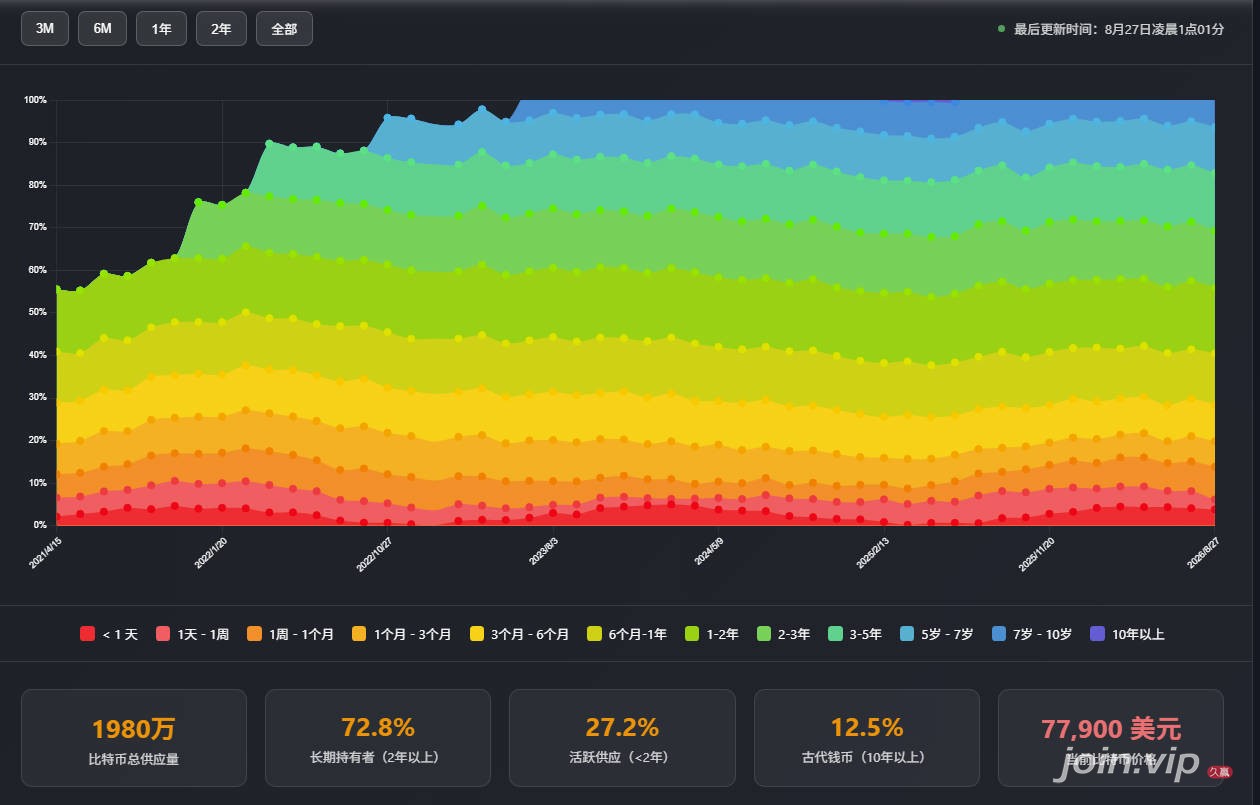Toggle the '1个月 - 3个月' legend swatch
The width and height of the screenshot is (1260, 805).
click(x=358, y=634)
